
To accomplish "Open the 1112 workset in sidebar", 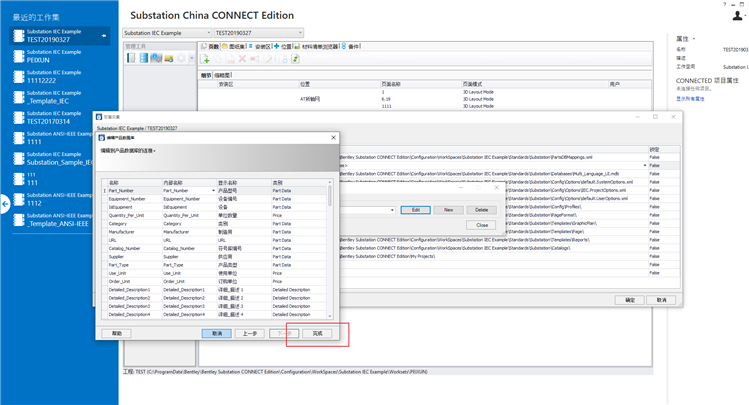I will coord(54,199).
